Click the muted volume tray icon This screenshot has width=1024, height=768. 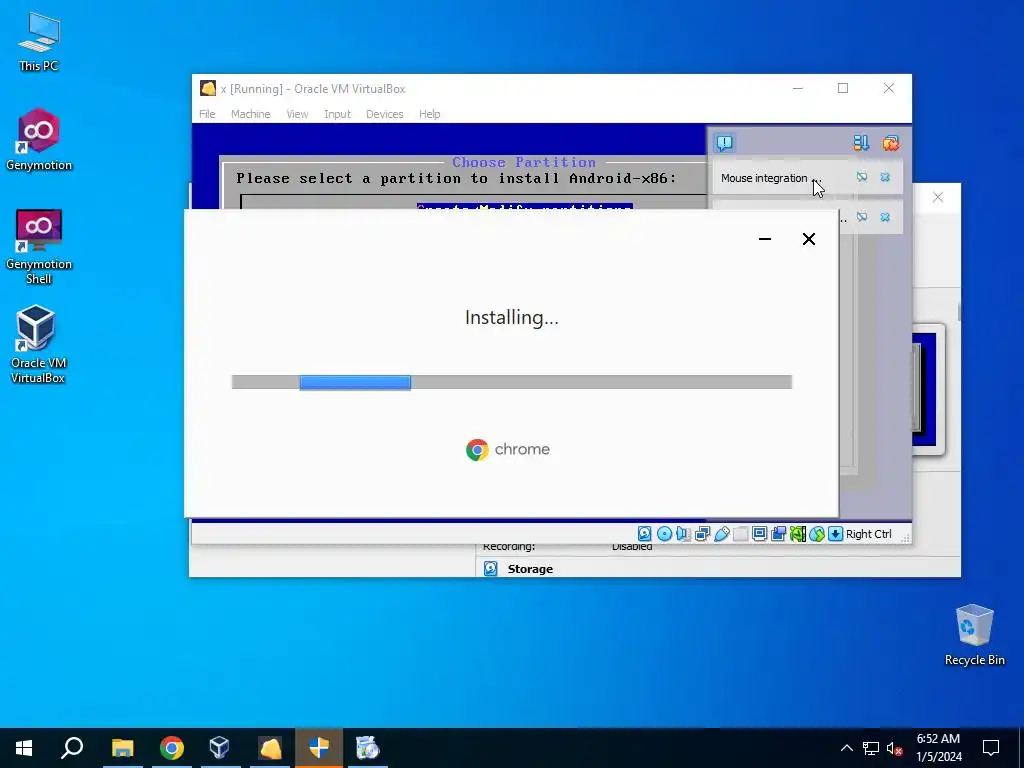pyautogui.click(x=895, y=748)
